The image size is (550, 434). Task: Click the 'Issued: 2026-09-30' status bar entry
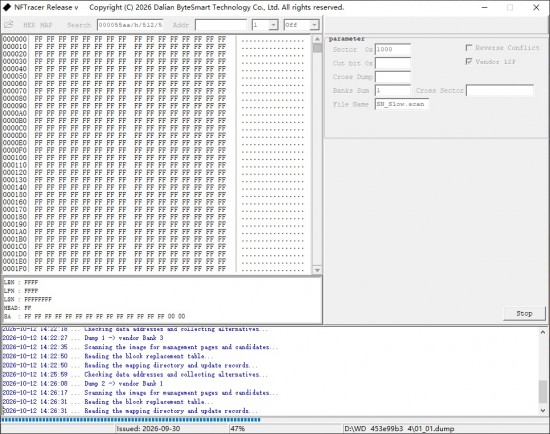(148, 429)
